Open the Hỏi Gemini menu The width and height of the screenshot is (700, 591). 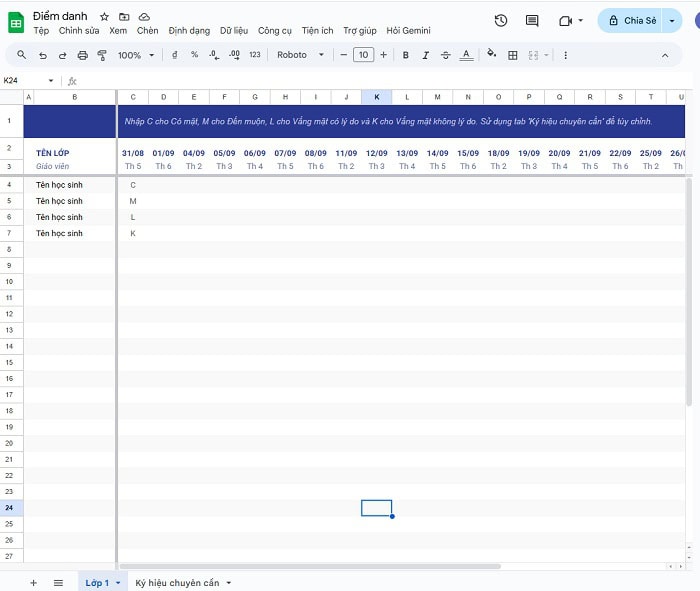point(408,30)
